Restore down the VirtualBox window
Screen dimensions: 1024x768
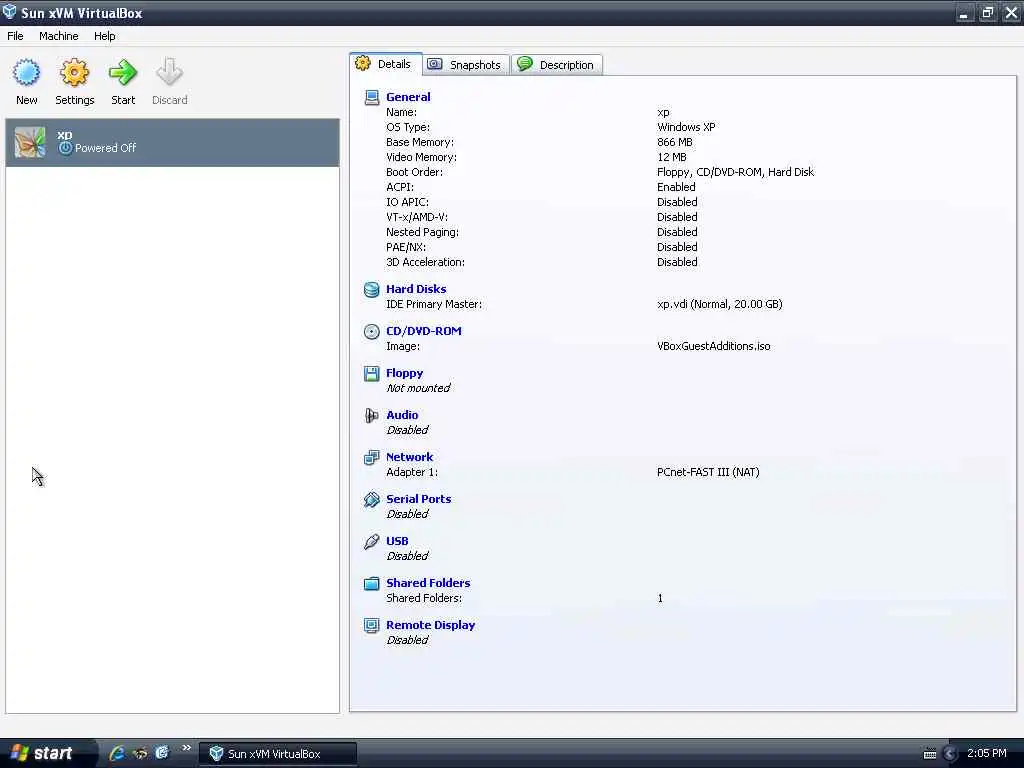[987, 12]
